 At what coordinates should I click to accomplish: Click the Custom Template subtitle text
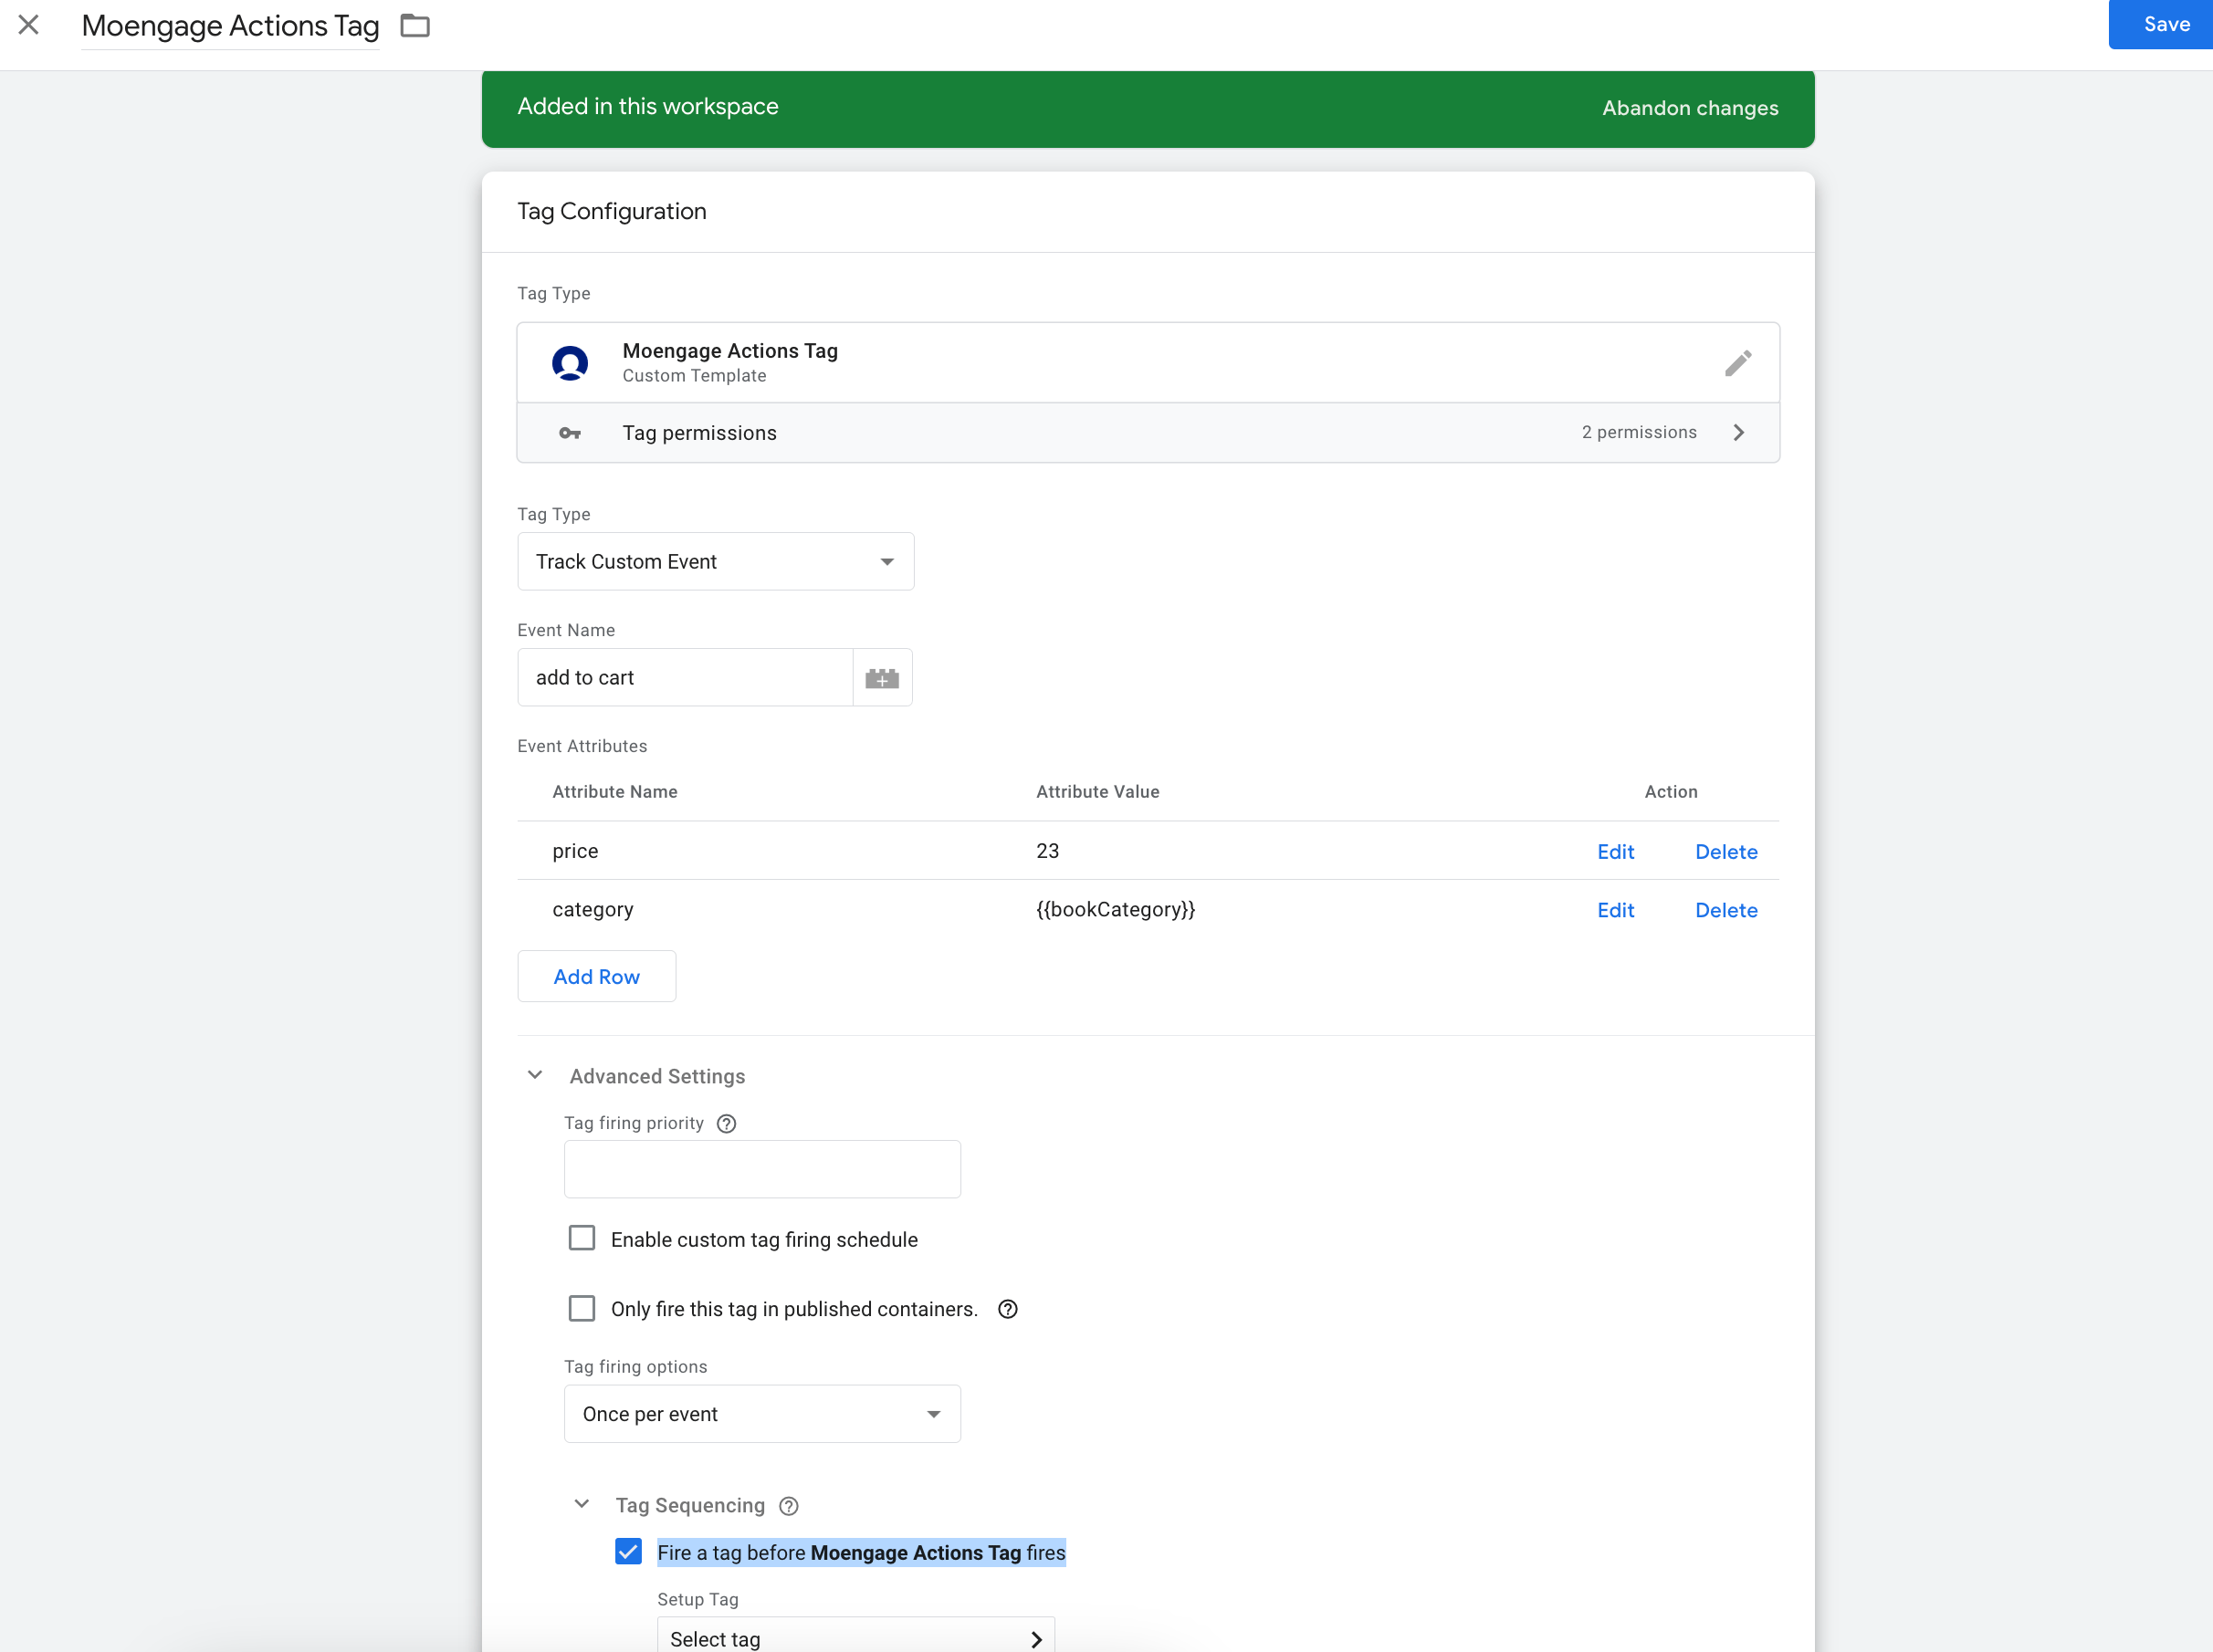point(694,376)
